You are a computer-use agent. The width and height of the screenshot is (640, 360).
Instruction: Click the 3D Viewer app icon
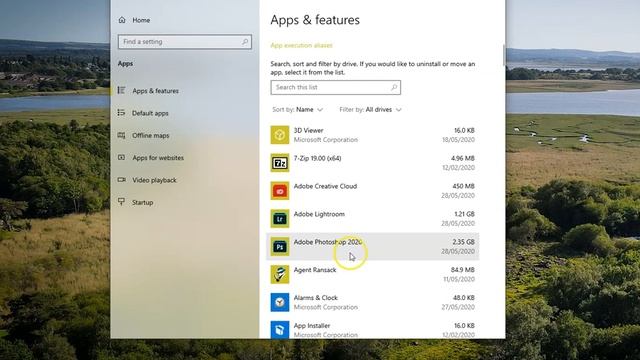pyautogui.click(x=280, y=135)
